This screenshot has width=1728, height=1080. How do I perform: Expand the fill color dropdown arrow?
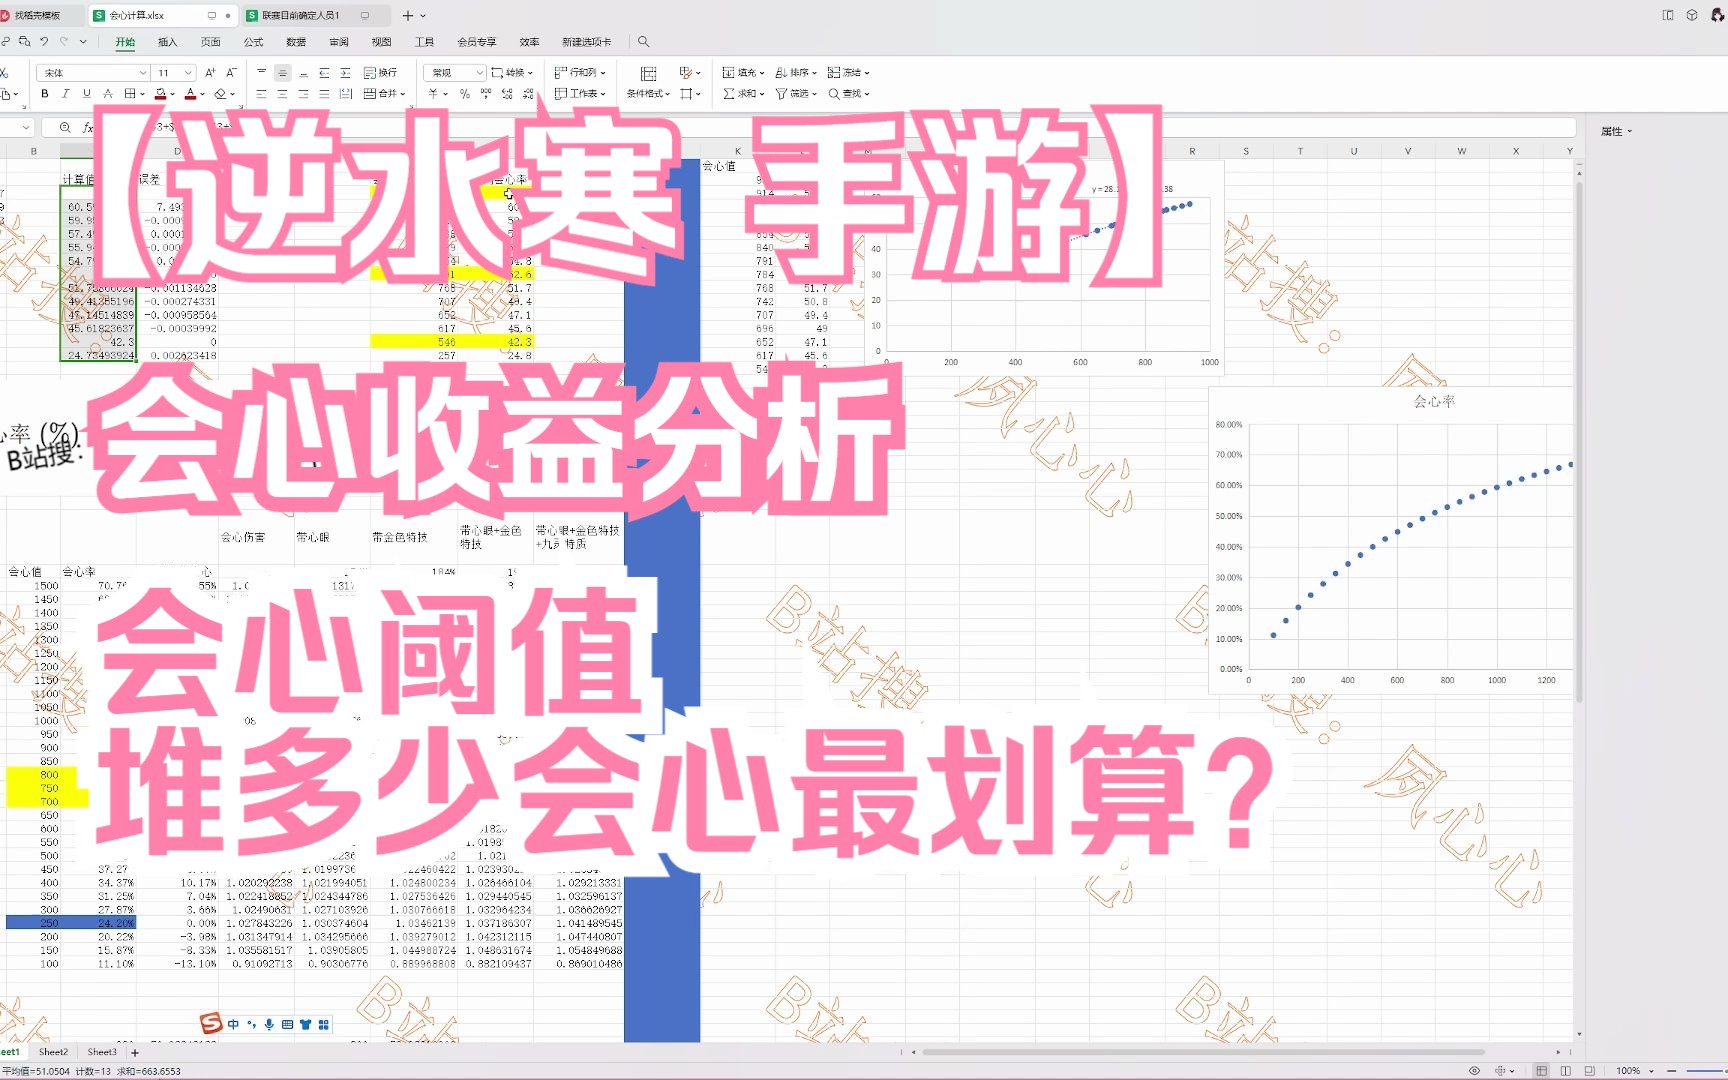(x=174, y=95)
